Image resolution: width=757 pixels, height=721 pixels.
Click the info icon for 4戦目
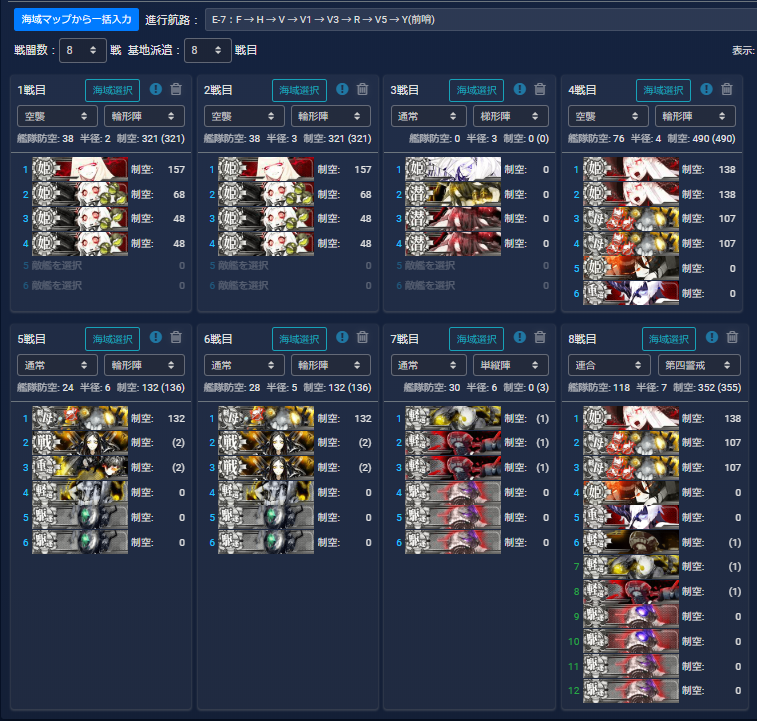click(x=706, y=89)
